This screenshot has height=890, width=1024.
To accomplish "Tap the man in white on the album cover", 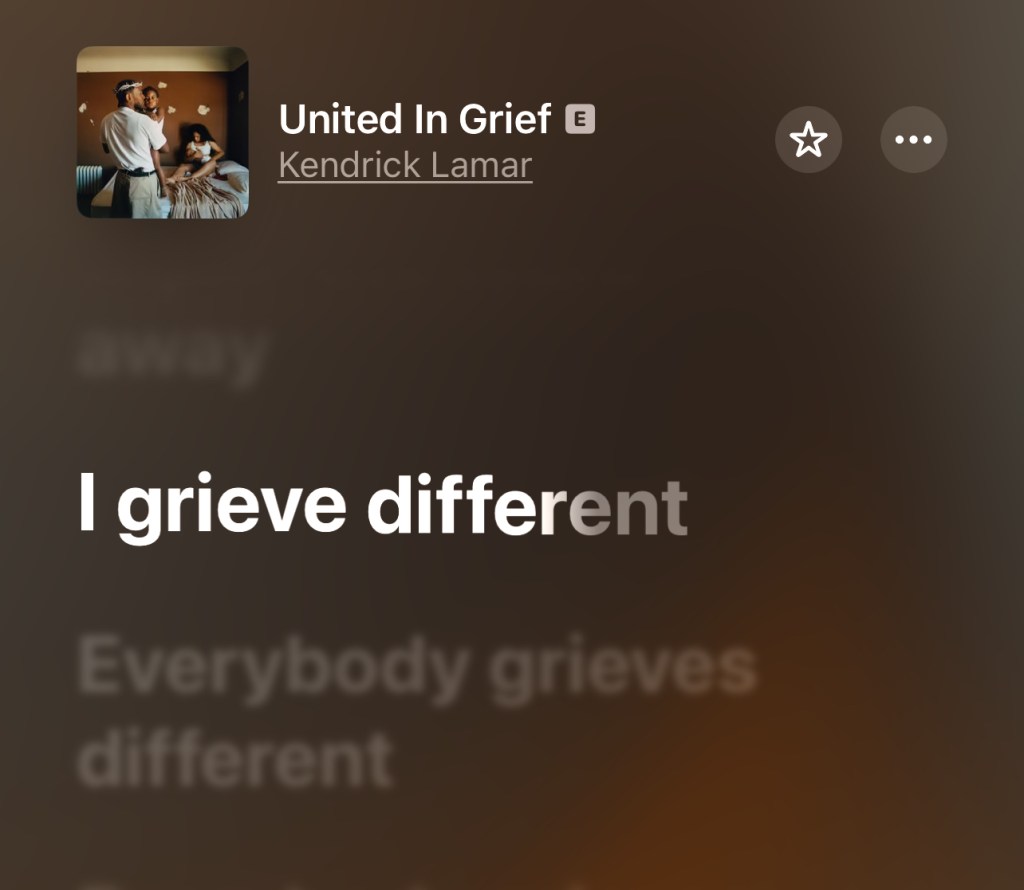I will 133,150.
